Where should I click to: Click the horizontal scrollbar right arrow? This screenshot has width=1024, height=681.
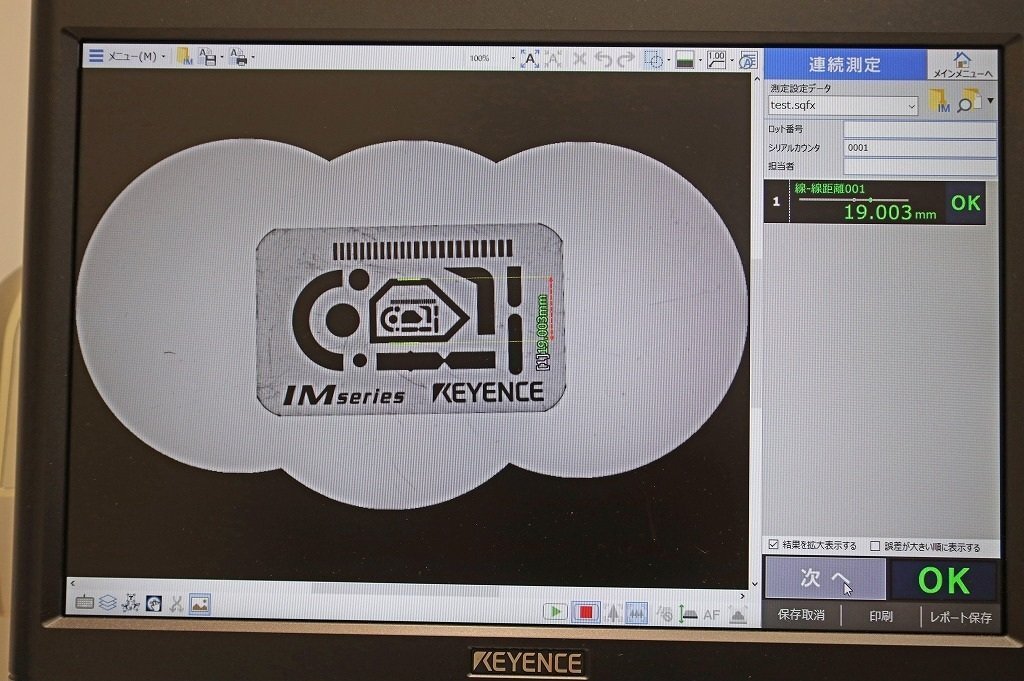(x=743, y=595)
